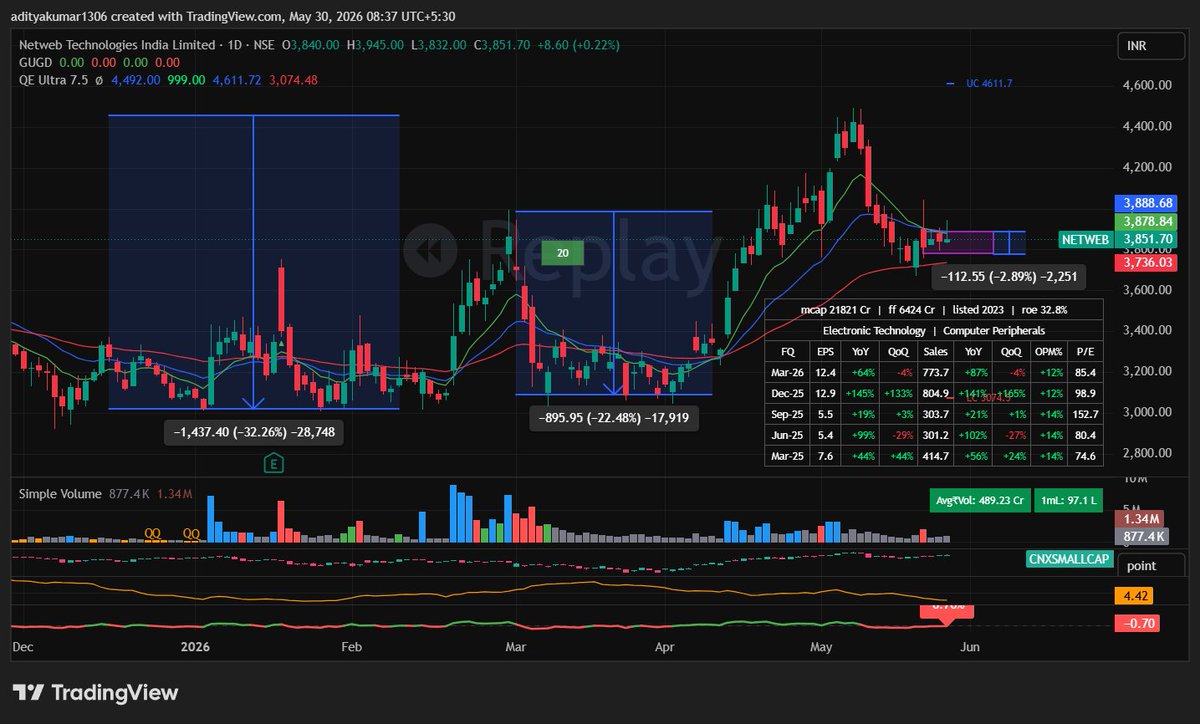Click the Jun-25 quarter row label
The height and width of the screenshot is (724, 1200).
tap(788, 435)
